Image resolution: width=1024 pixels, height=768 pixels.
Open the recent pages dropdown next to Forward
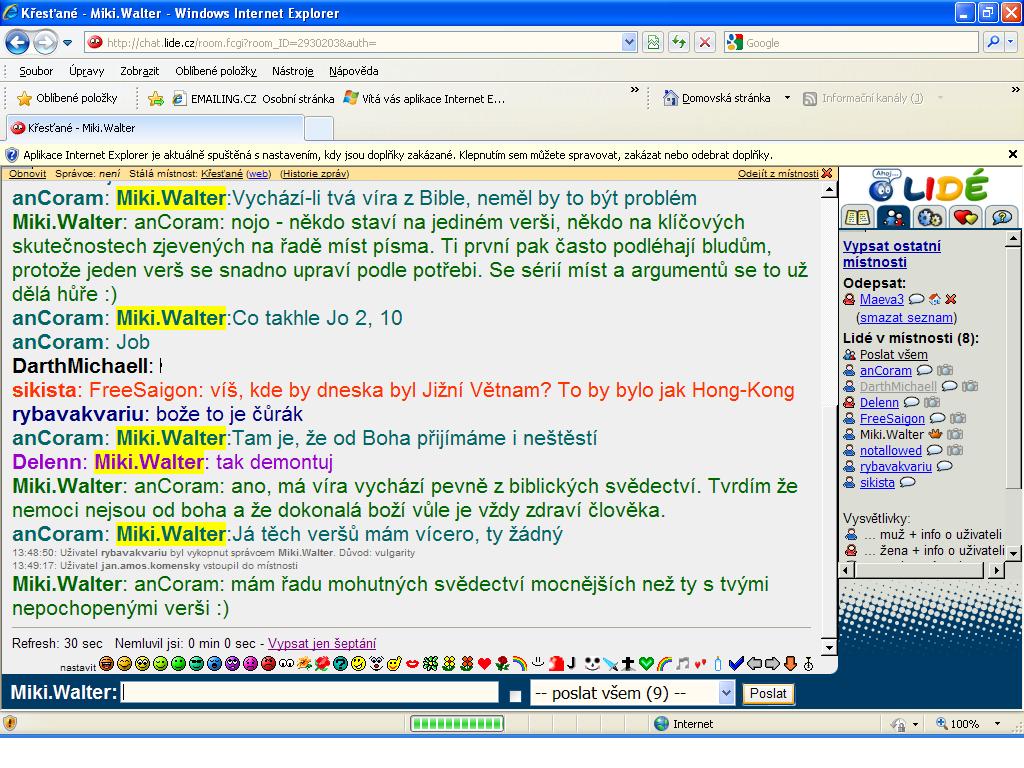[x=67, y=43]
